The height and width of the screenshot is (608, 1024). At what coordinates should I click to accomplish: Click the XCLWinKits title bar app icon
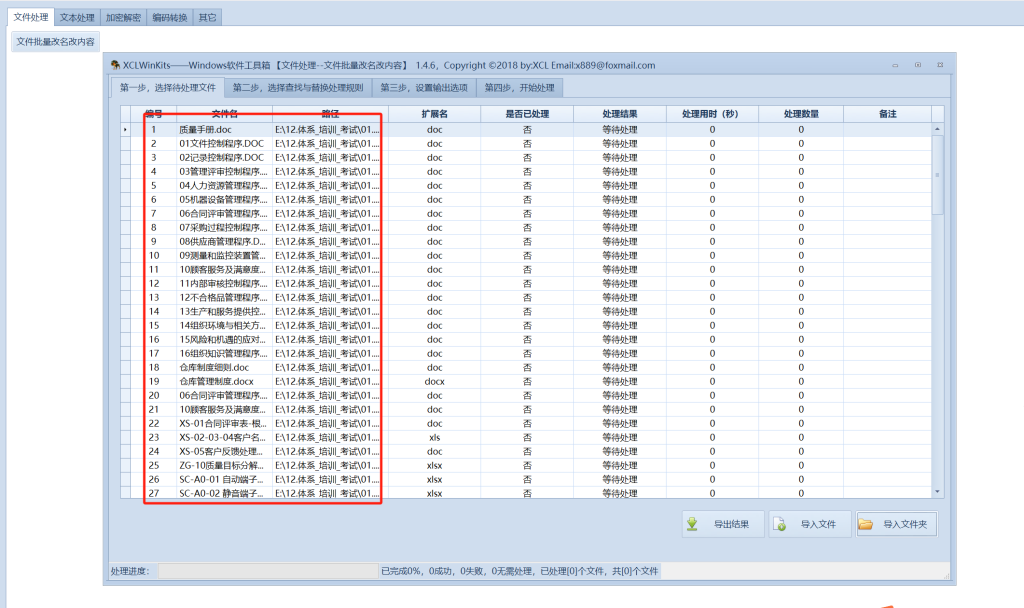(x=116, y=65)
